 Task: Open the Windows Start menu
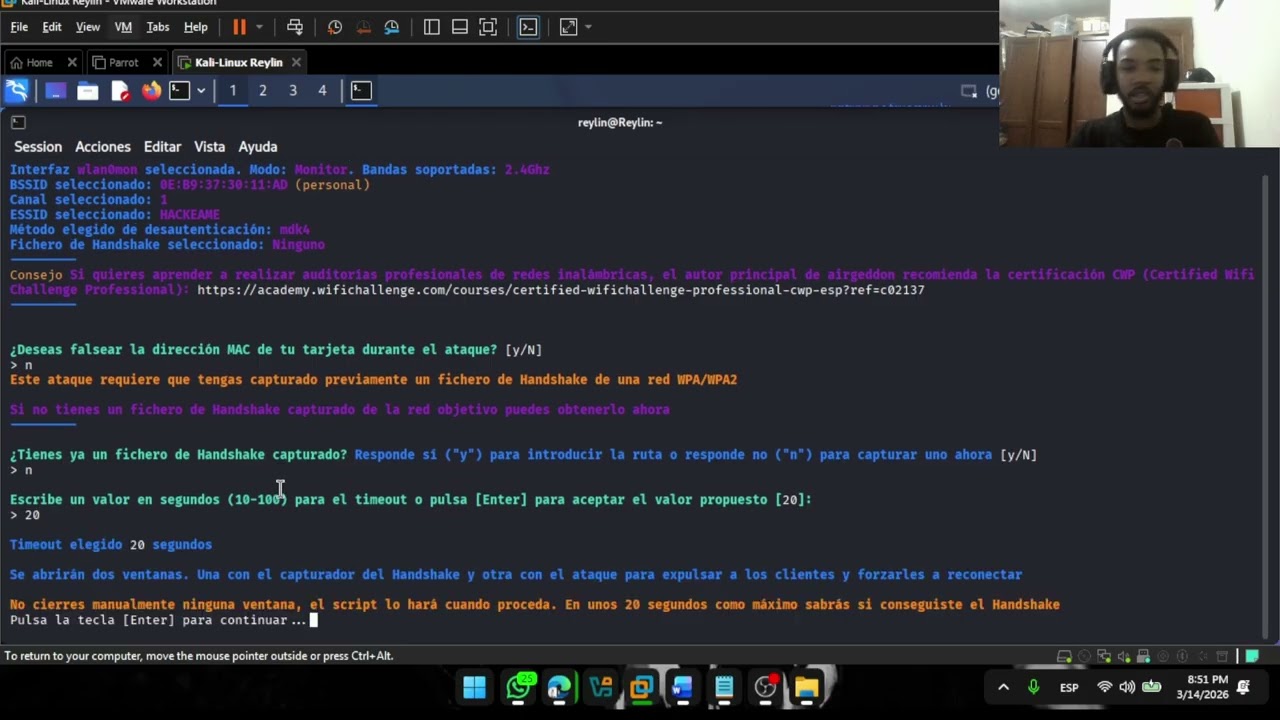tap(474, 688)
